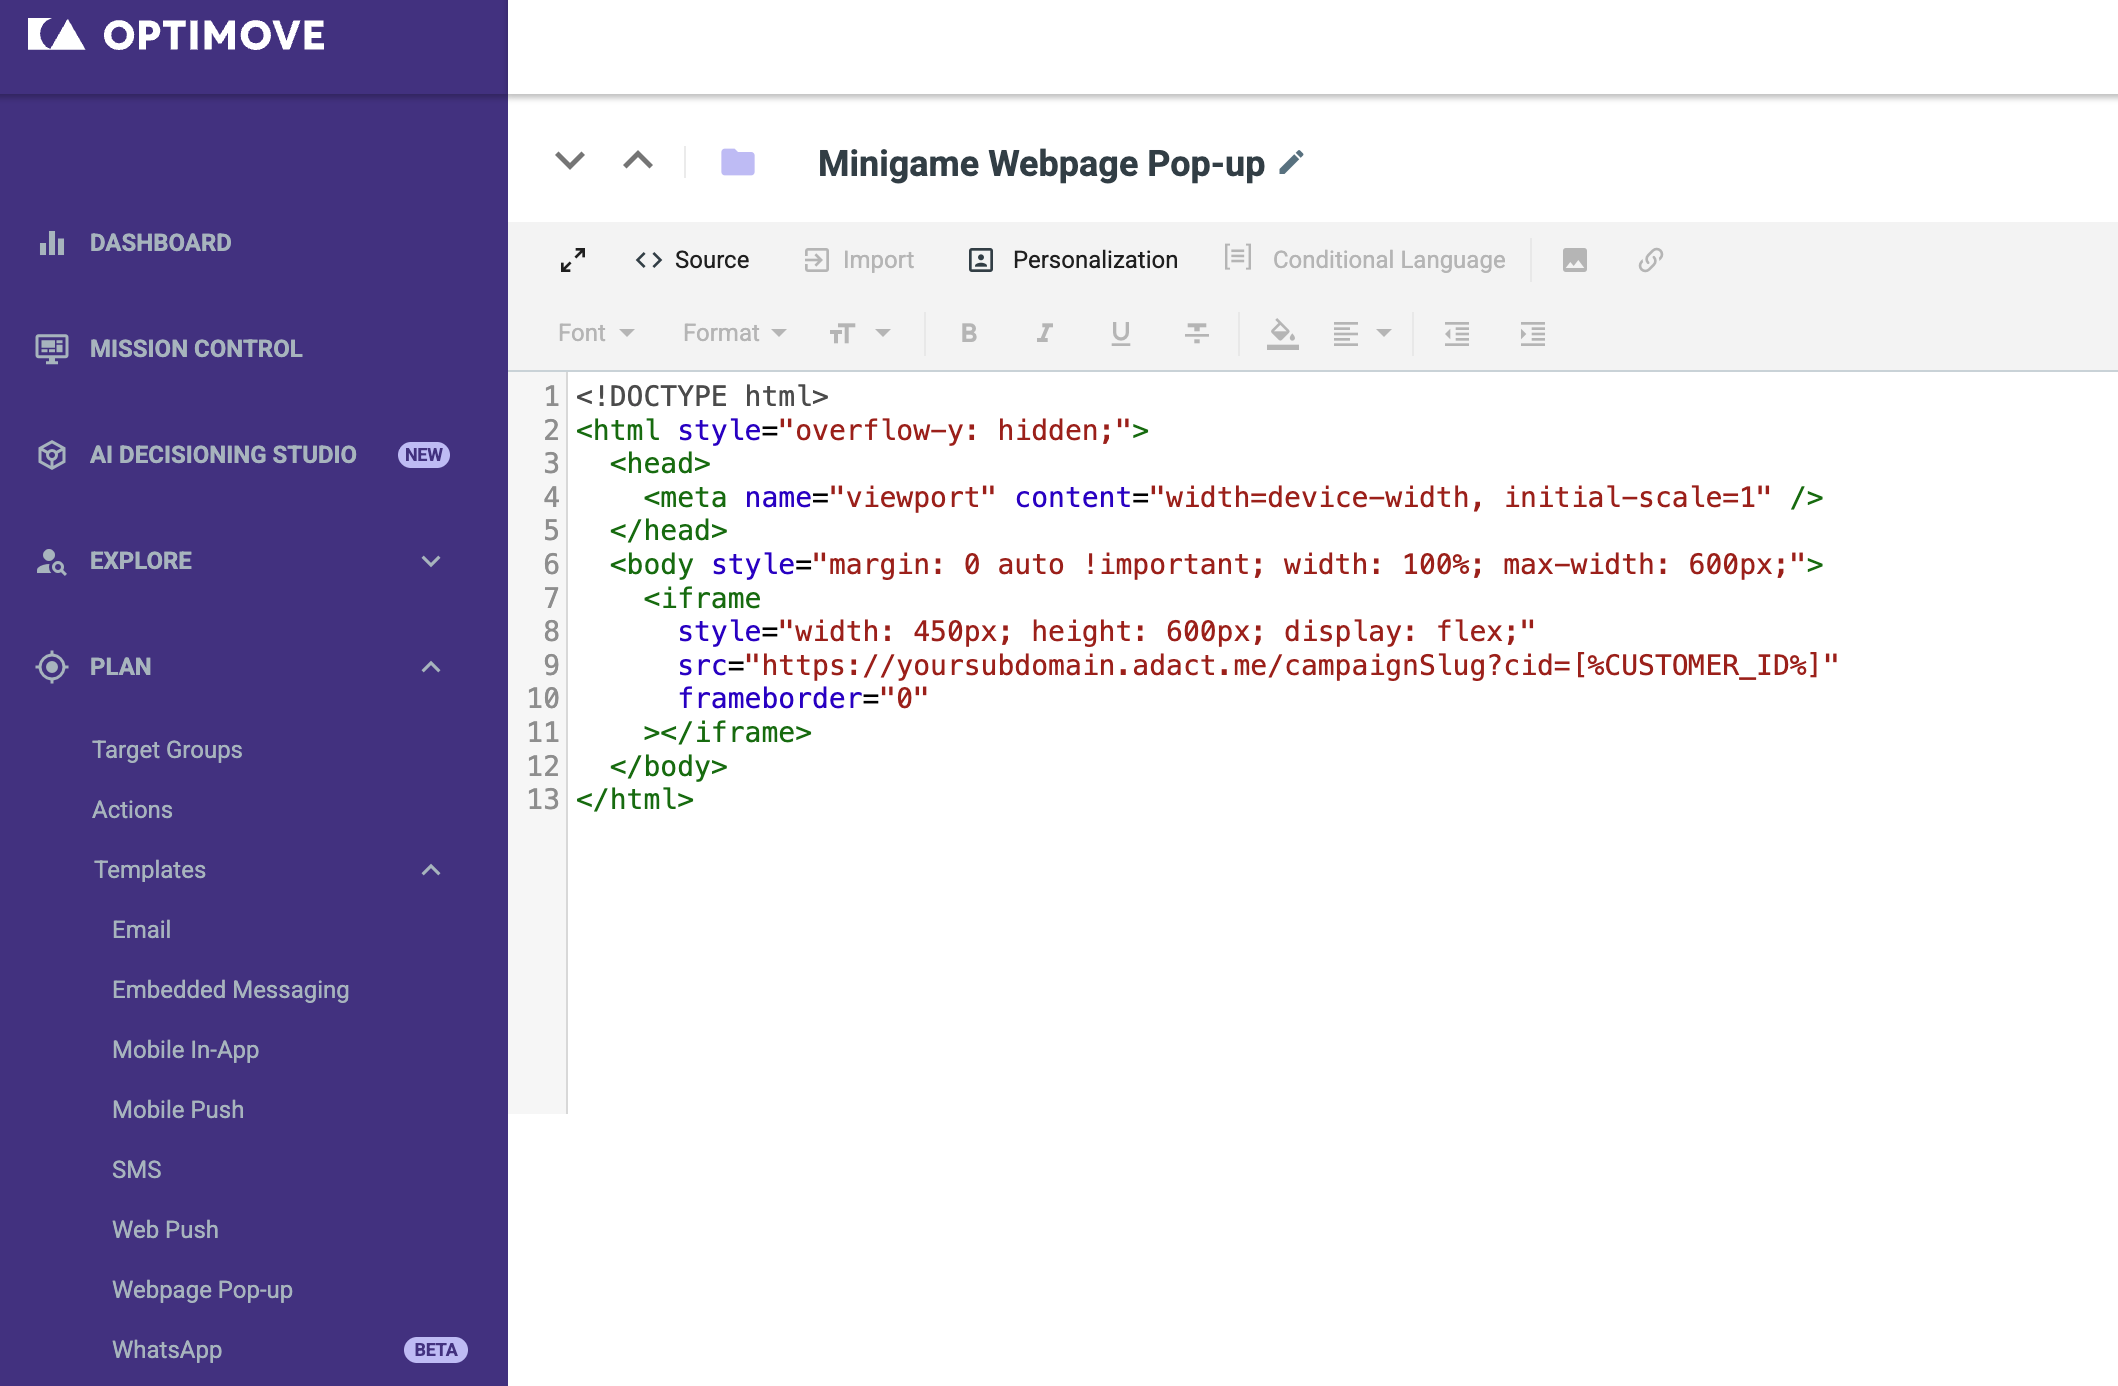Open Mission Control in the sidebar
2118x1386 pixels.
[x=196, y=349]
